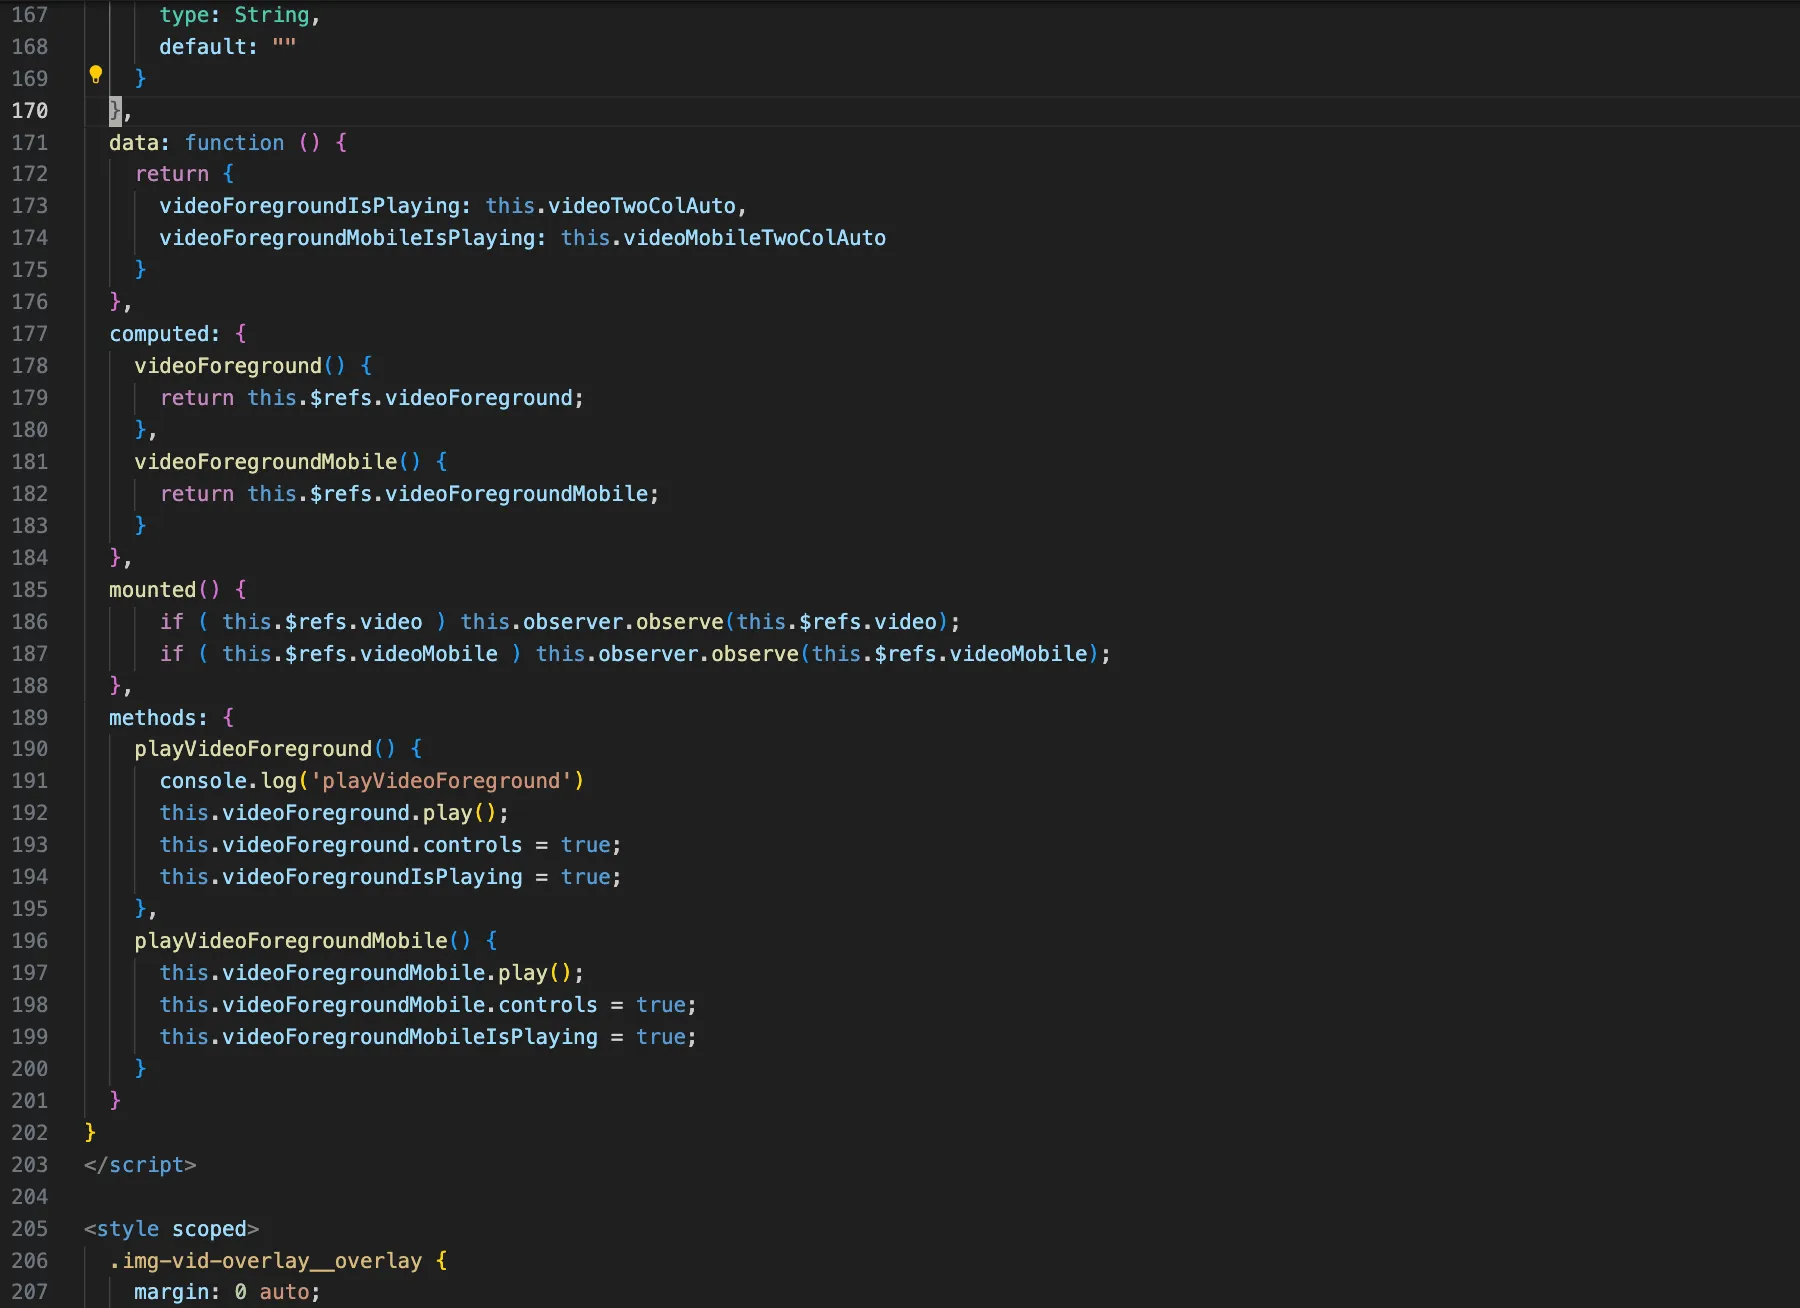Click the mounted() function name
The width and height of the screenshot is (1800, 1308).
point(154,589)
